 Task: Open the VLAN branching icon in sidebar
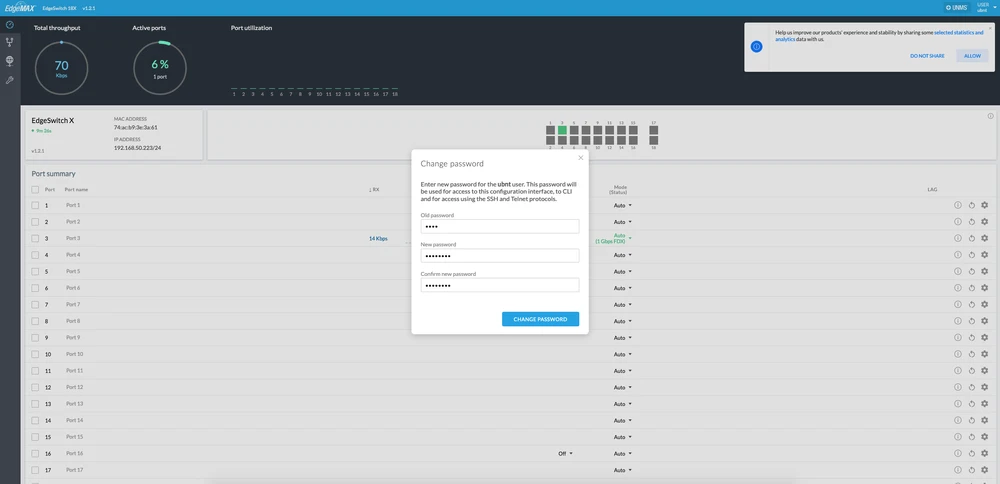(x=9, y=42)
